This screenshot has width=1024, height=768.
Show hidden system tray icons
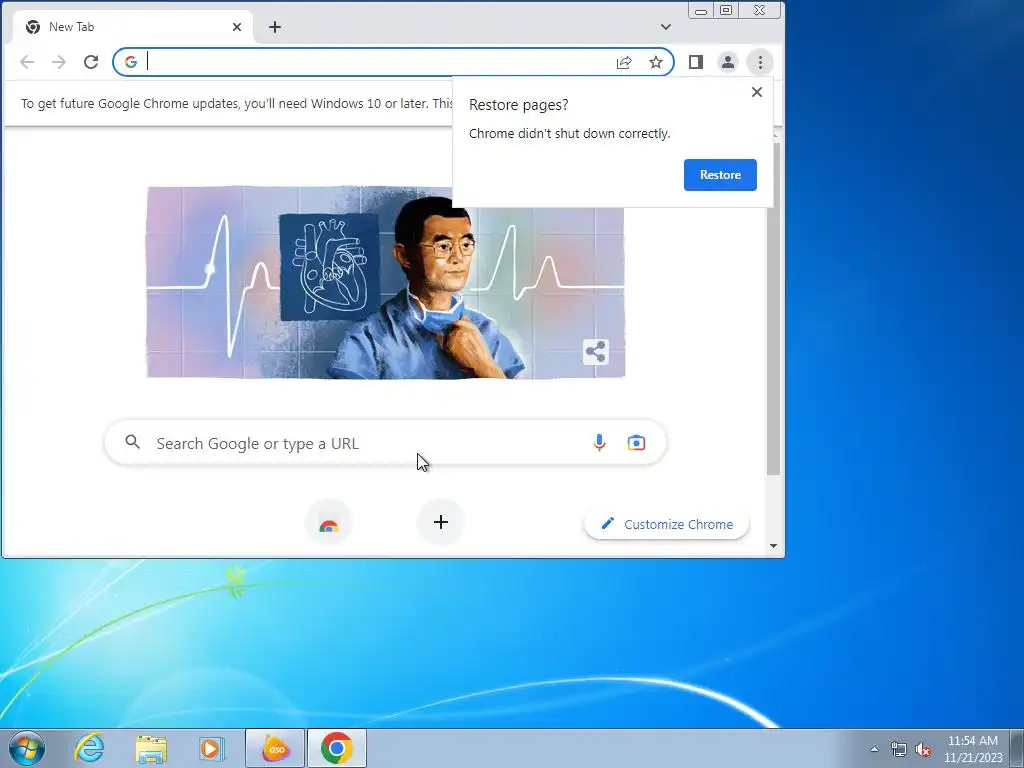[x=874, y=749]
